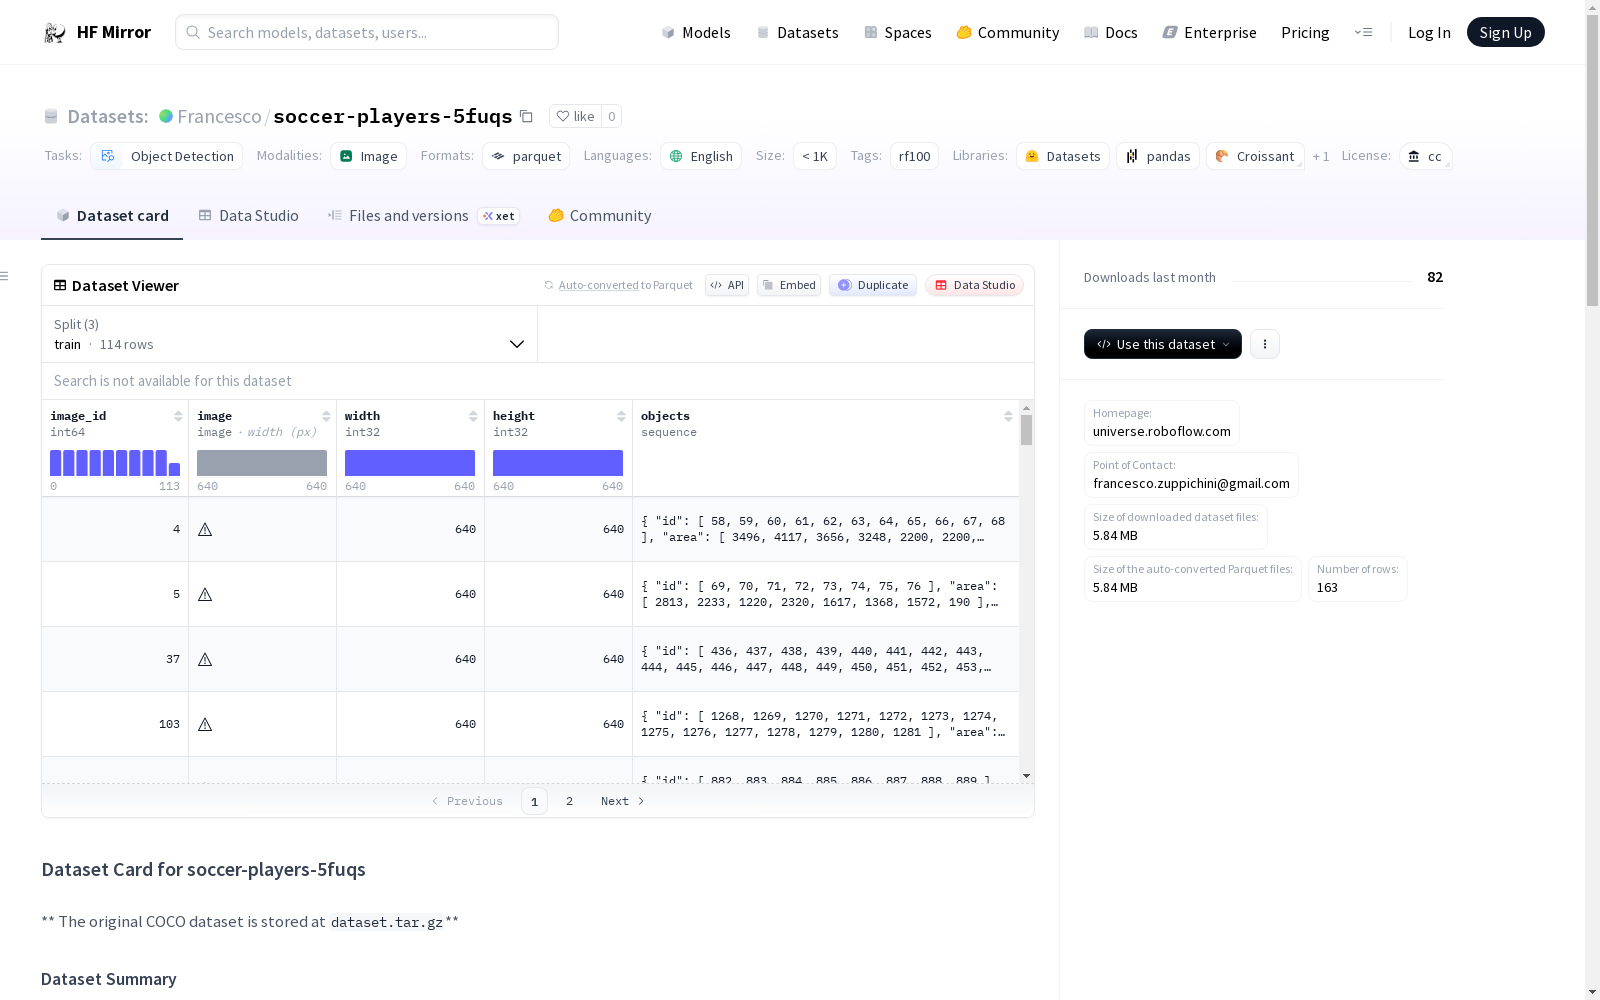Open Enterprise in the top navigation

1210,32
